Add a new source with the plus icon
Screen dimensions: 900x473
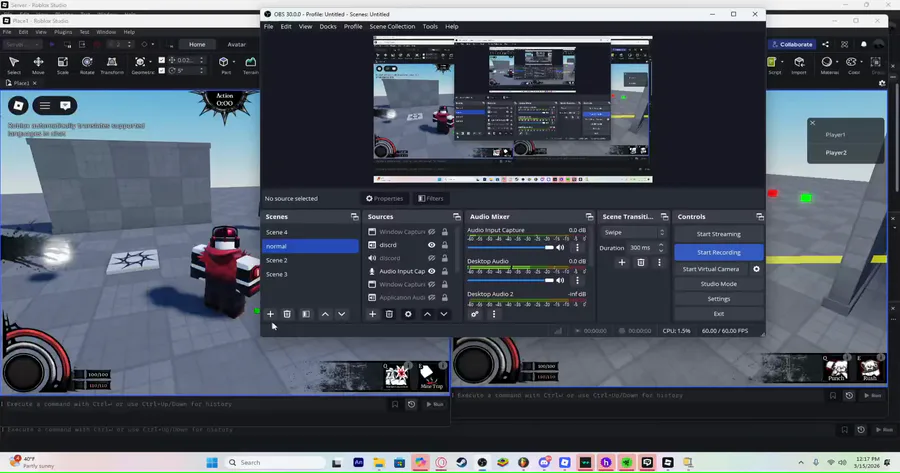coord(373,314)
